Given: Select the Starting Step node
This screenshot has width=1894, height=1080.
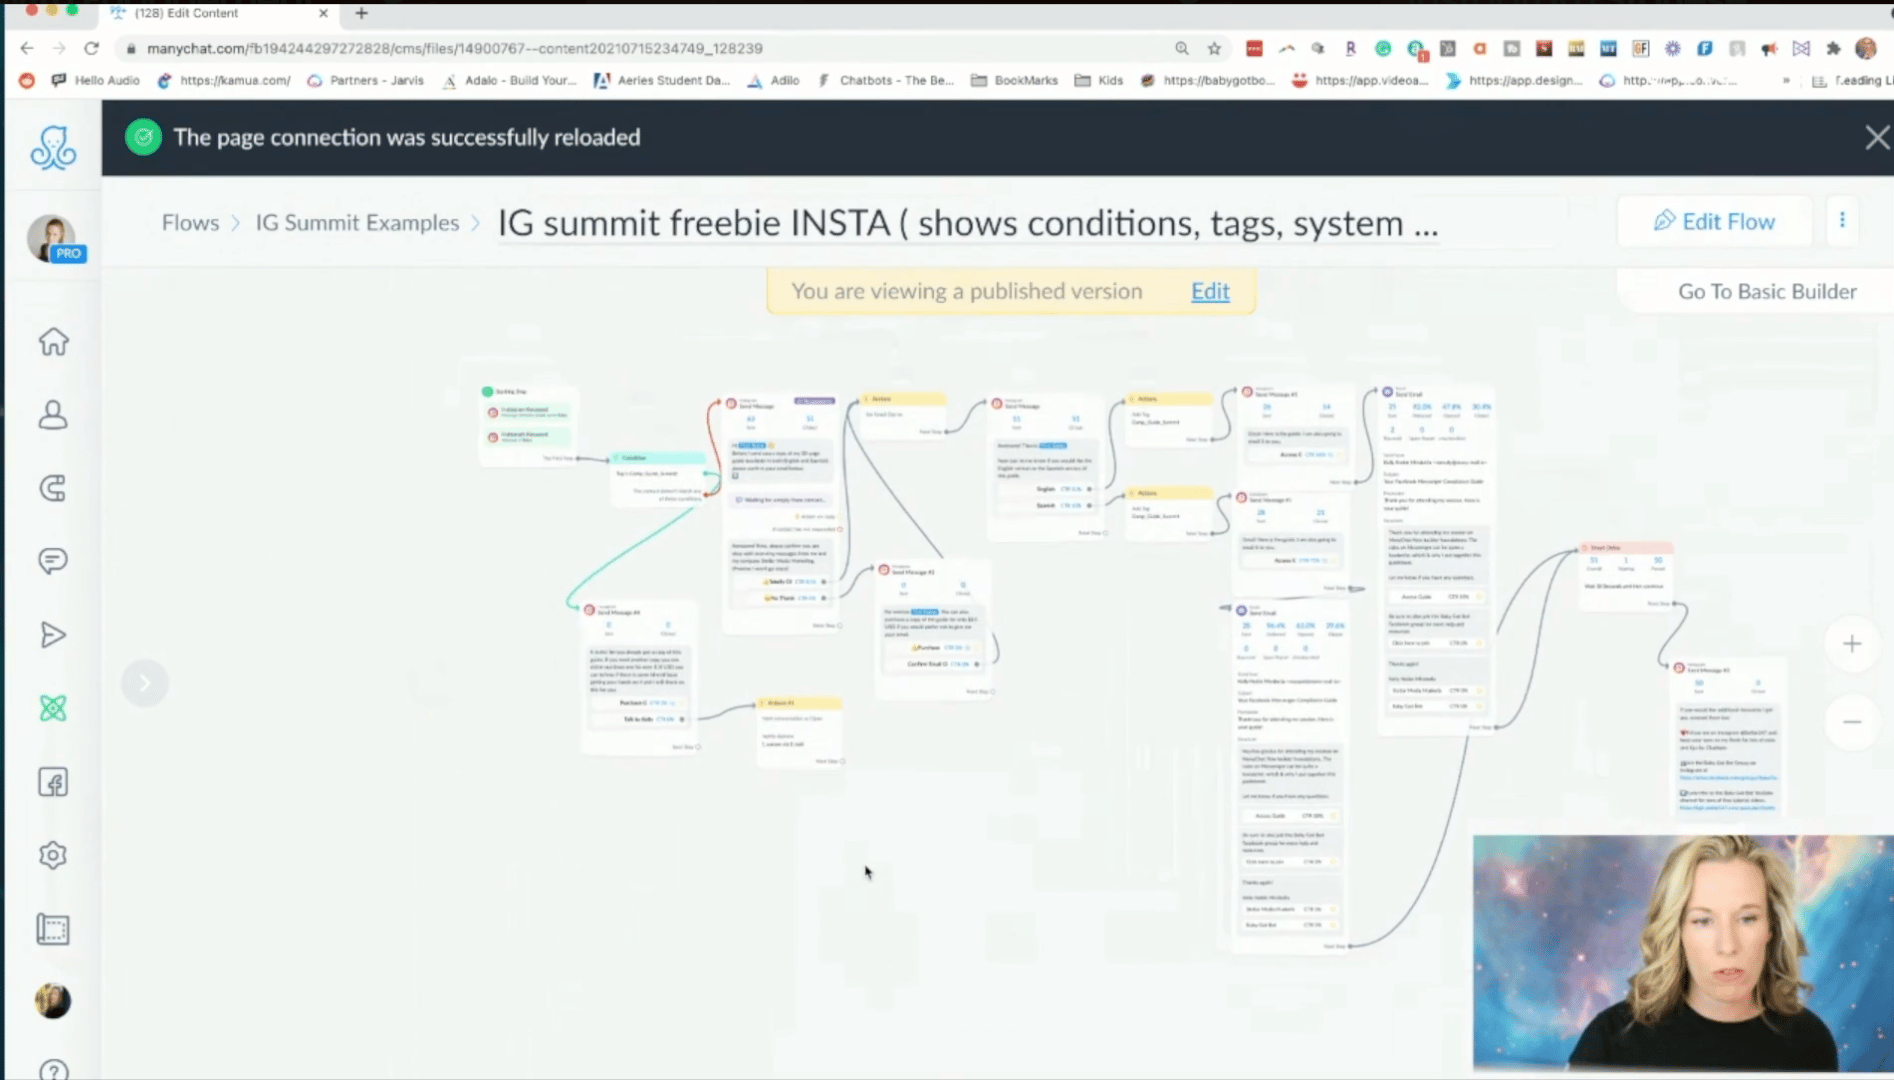Looking at the screenshot, I should (528, 425).
